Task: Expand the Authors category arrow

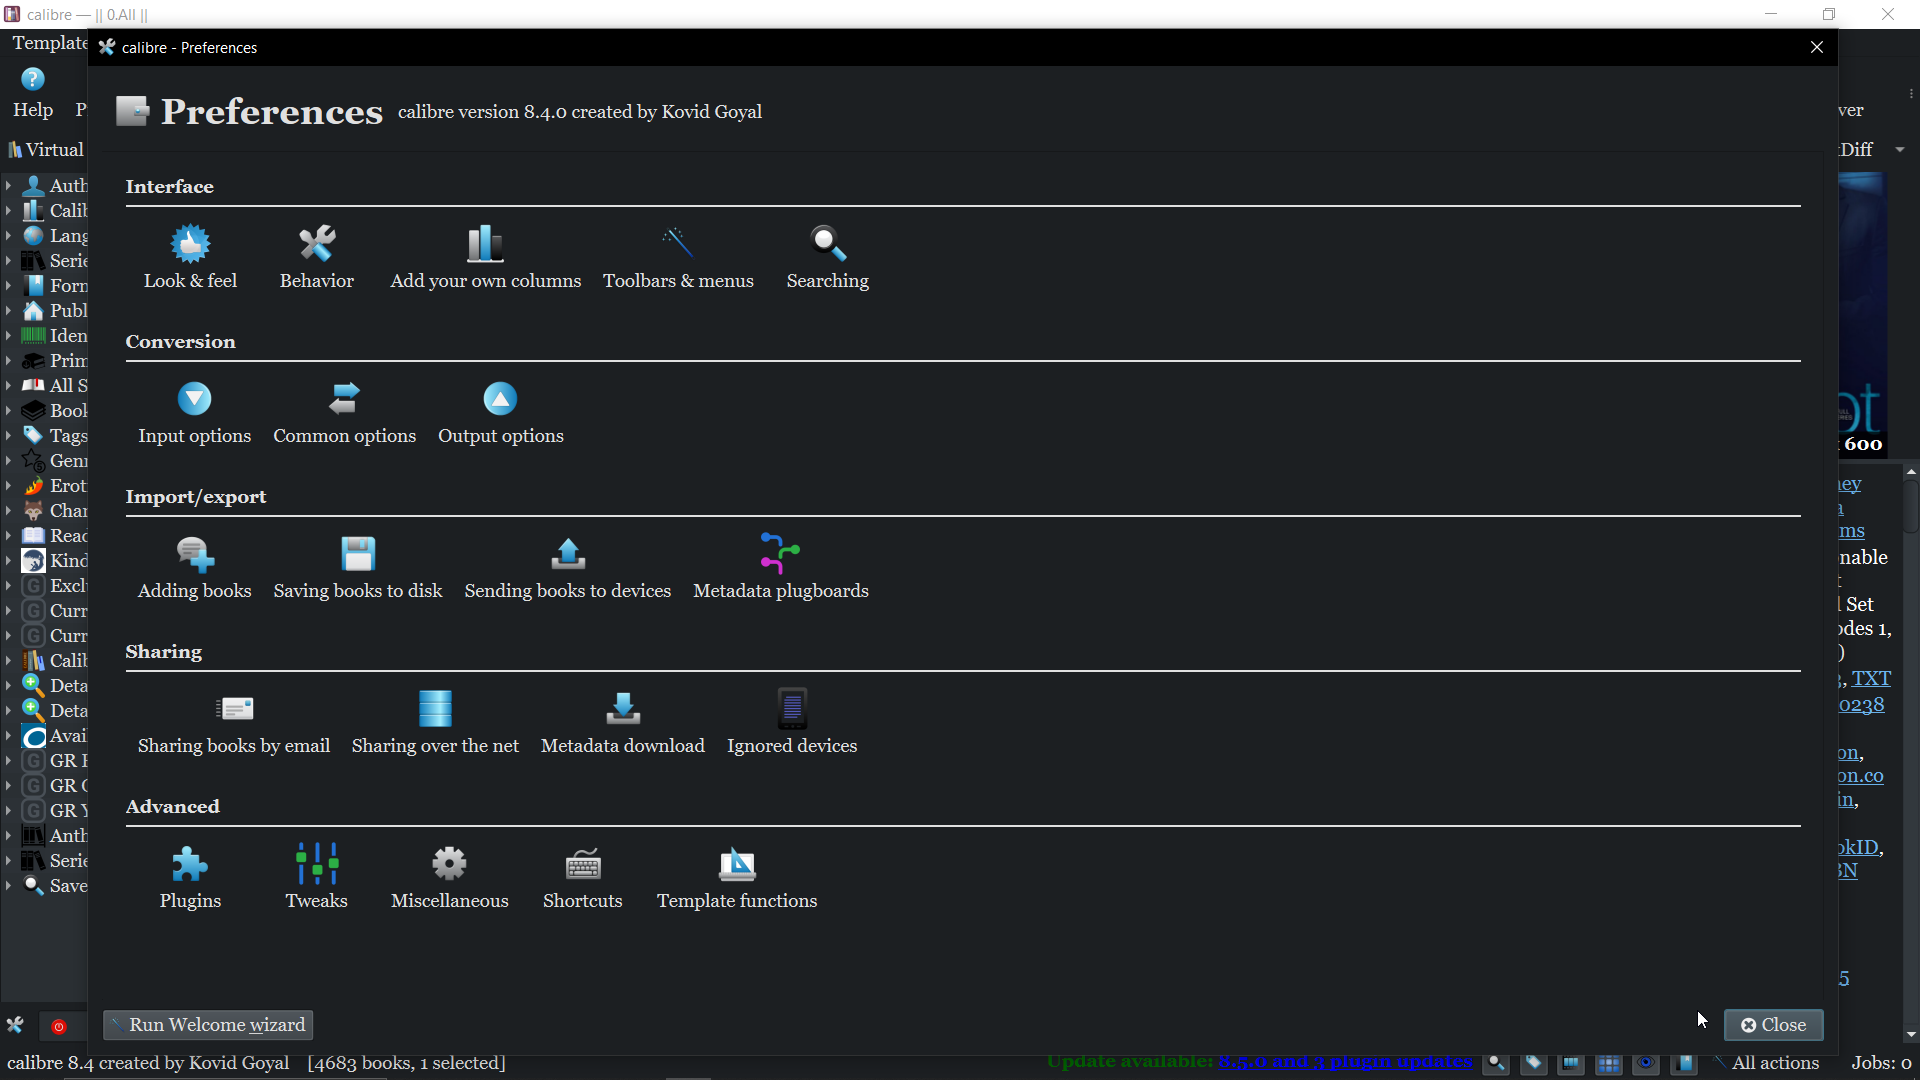Action: click(x=8, y=186)
